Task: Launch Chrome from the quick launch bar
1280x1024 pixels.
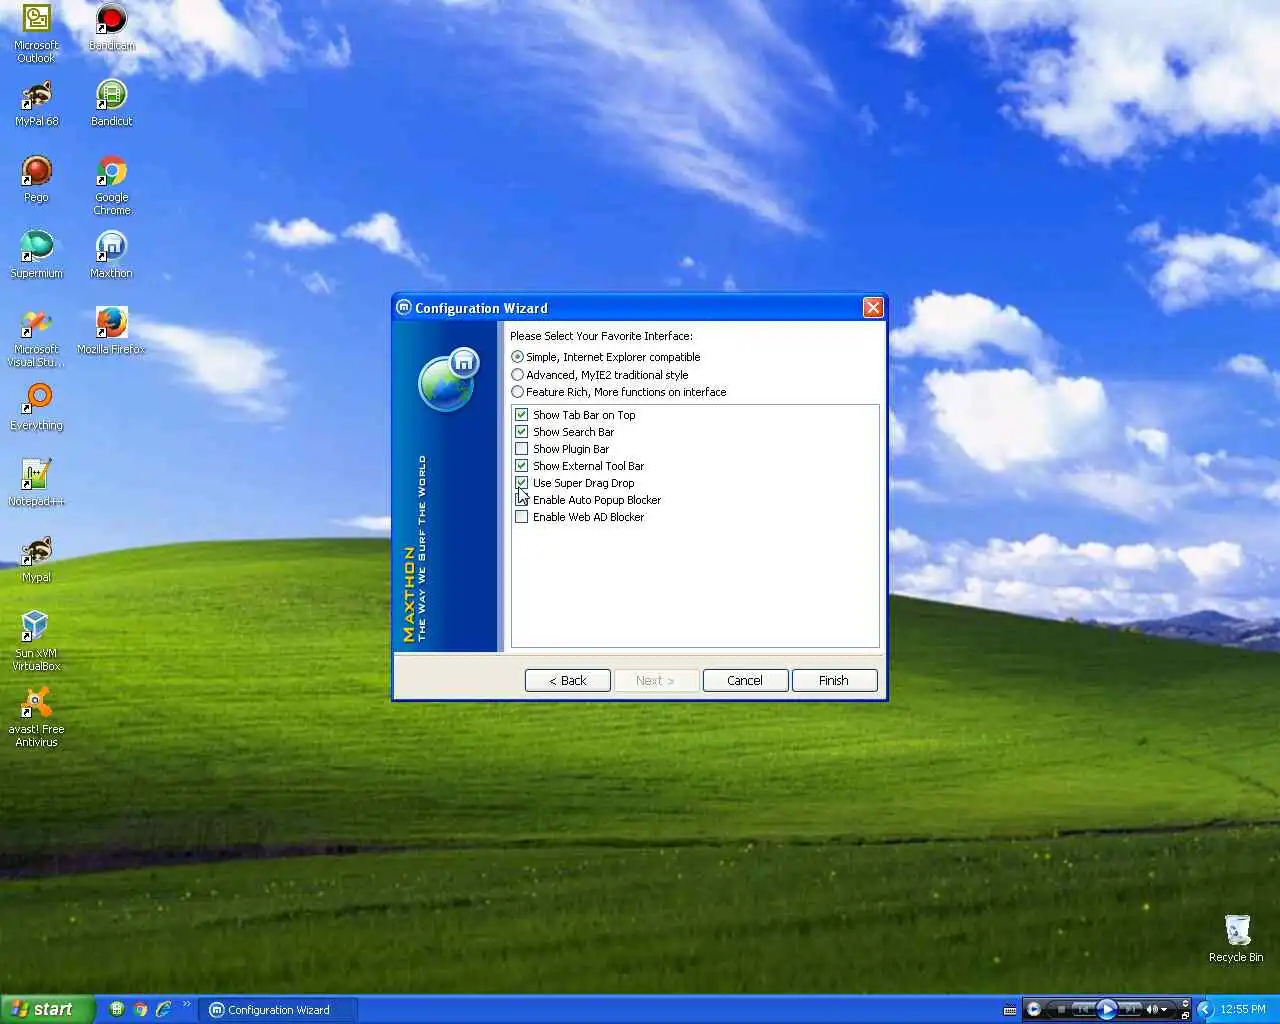Action: (x=141, y=1009)
